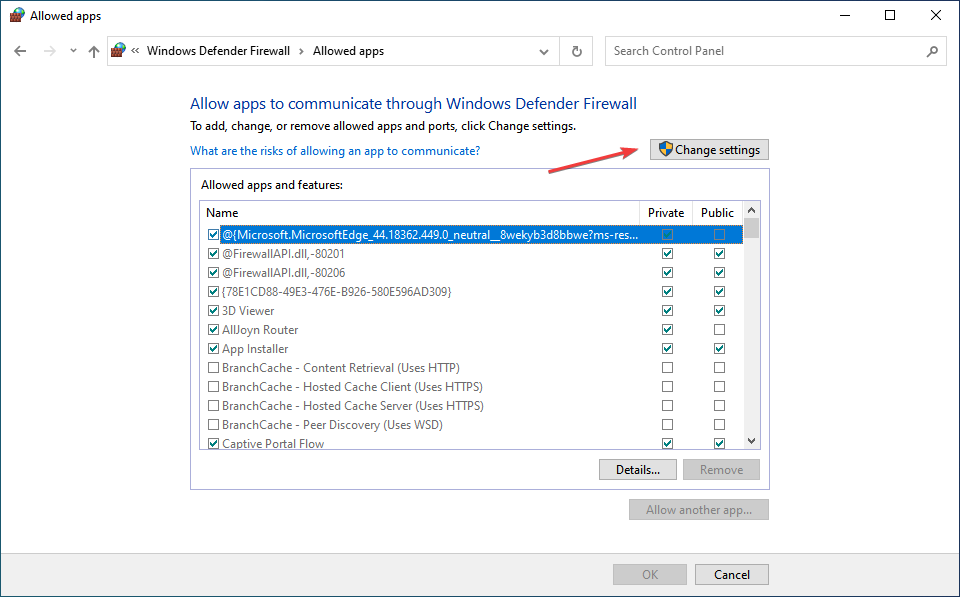Click the Allow another app button
Screen dimensions: 960x597
coord(699,509)
